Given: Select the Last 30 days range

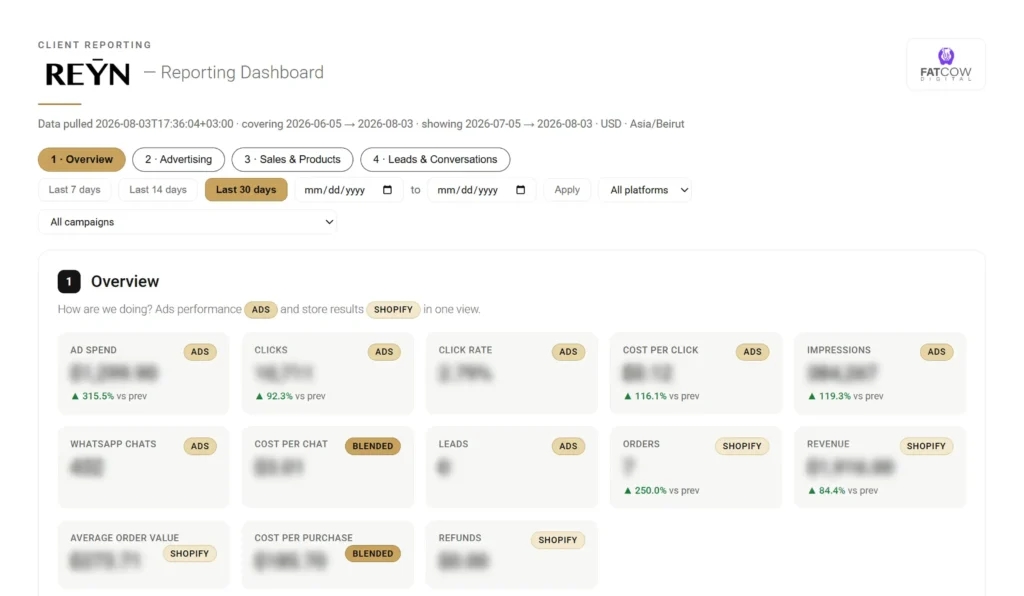Looking at the screenshot, I should 246,190.
